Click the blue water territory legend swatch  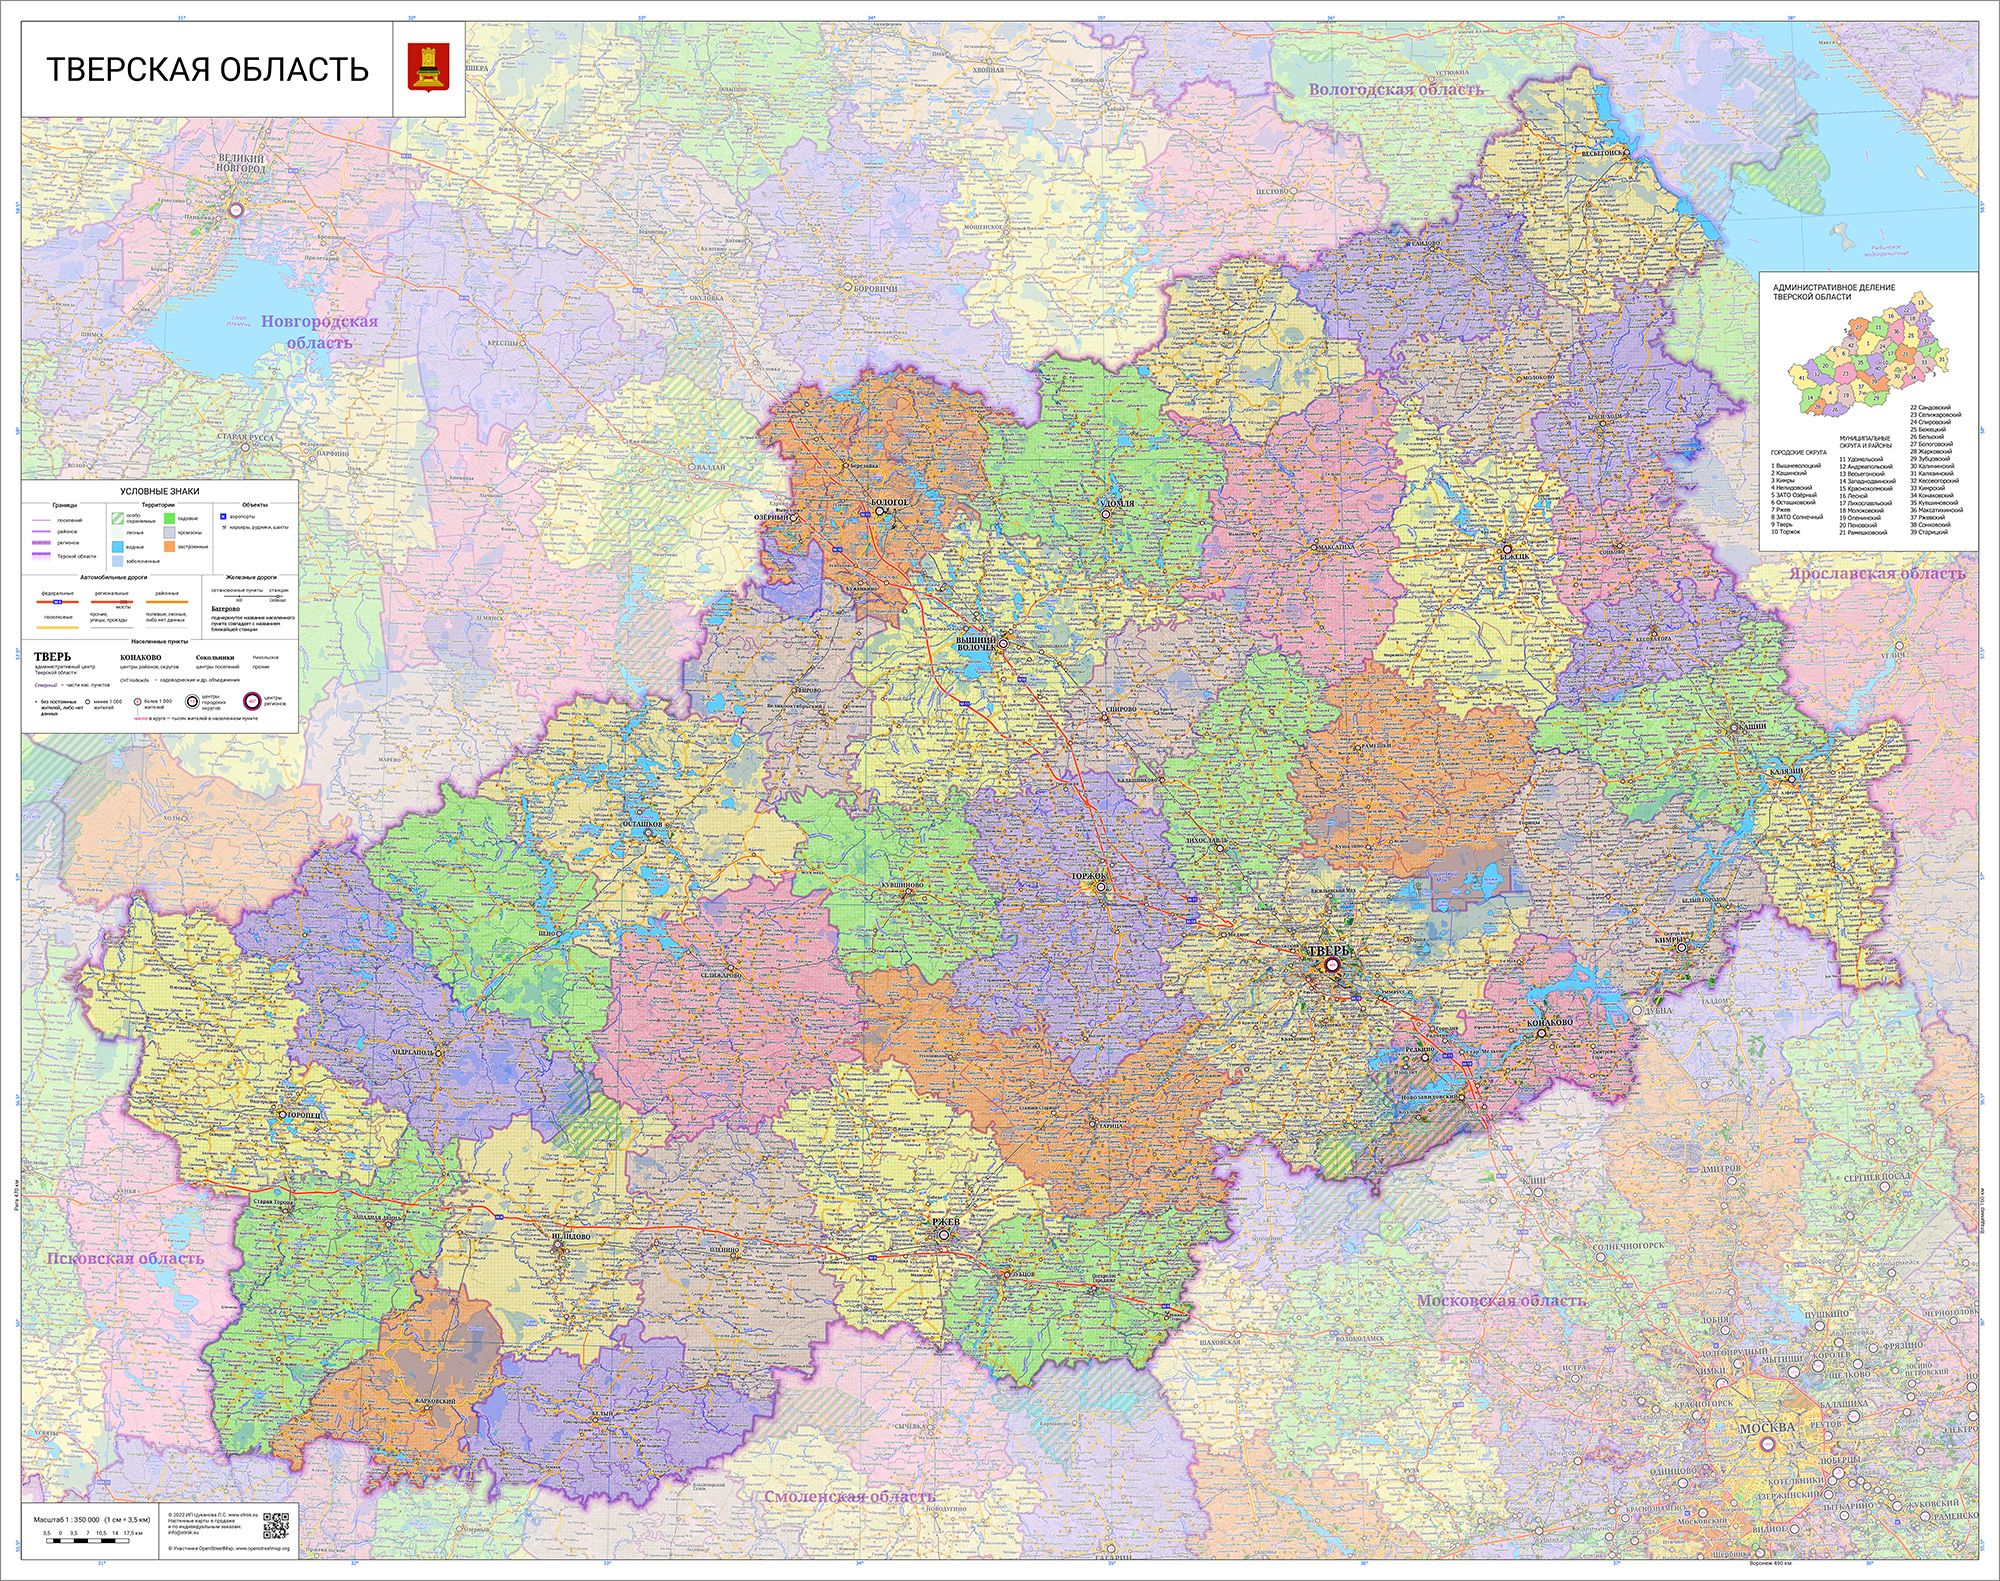[x=118, y=548]
